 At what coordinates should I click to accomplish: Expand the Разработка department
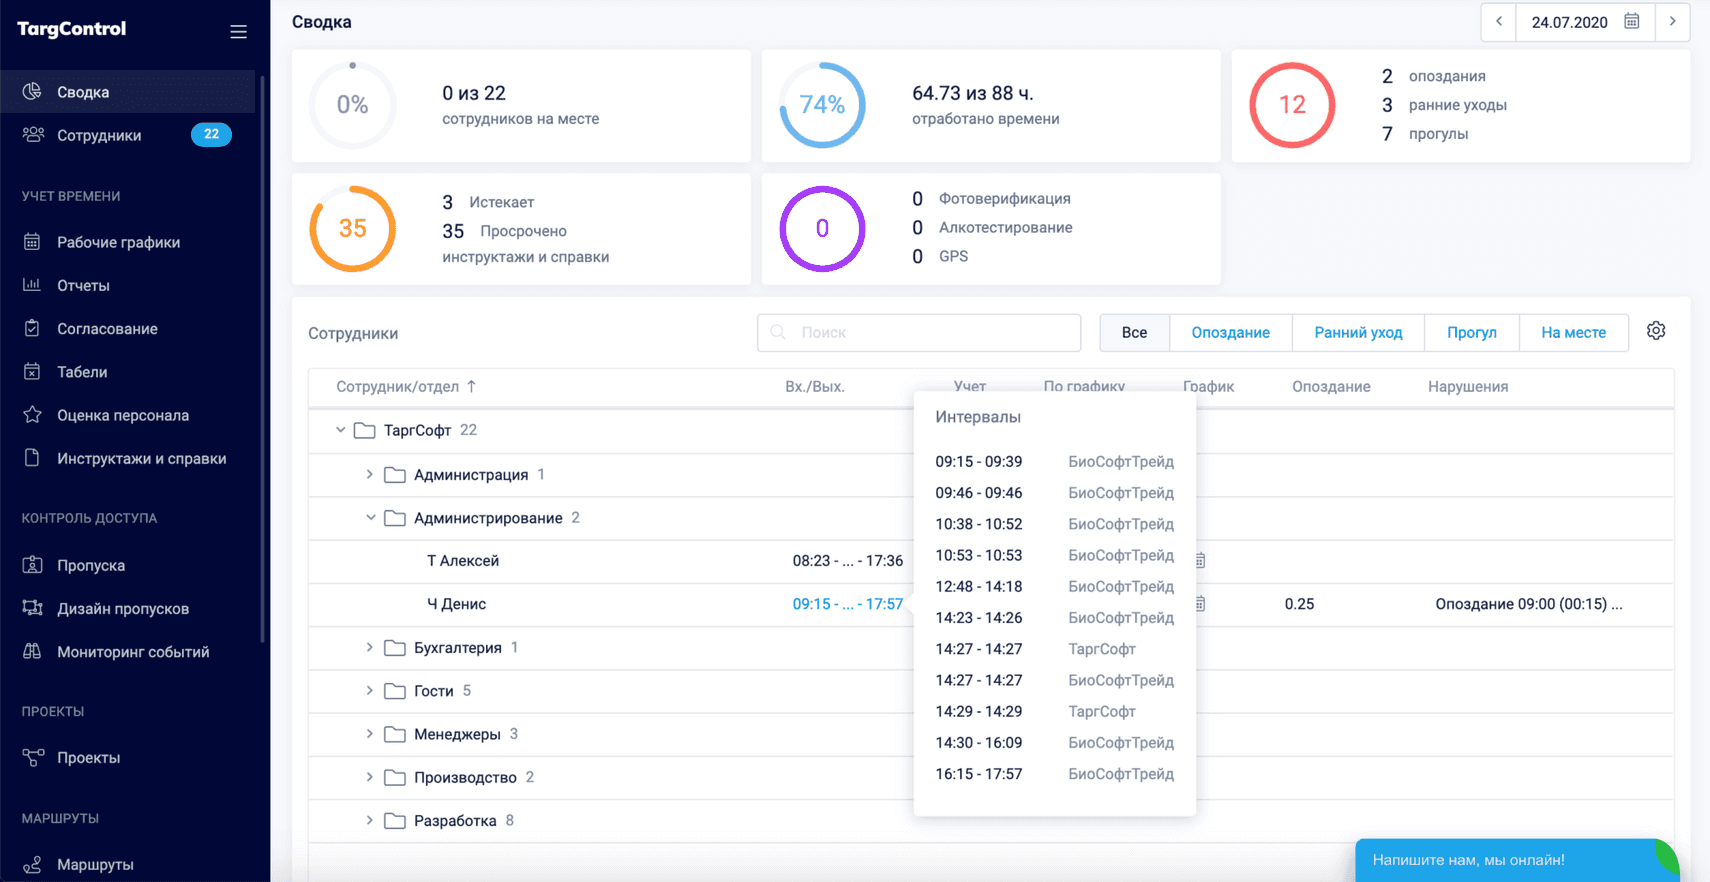coord(370,821)
